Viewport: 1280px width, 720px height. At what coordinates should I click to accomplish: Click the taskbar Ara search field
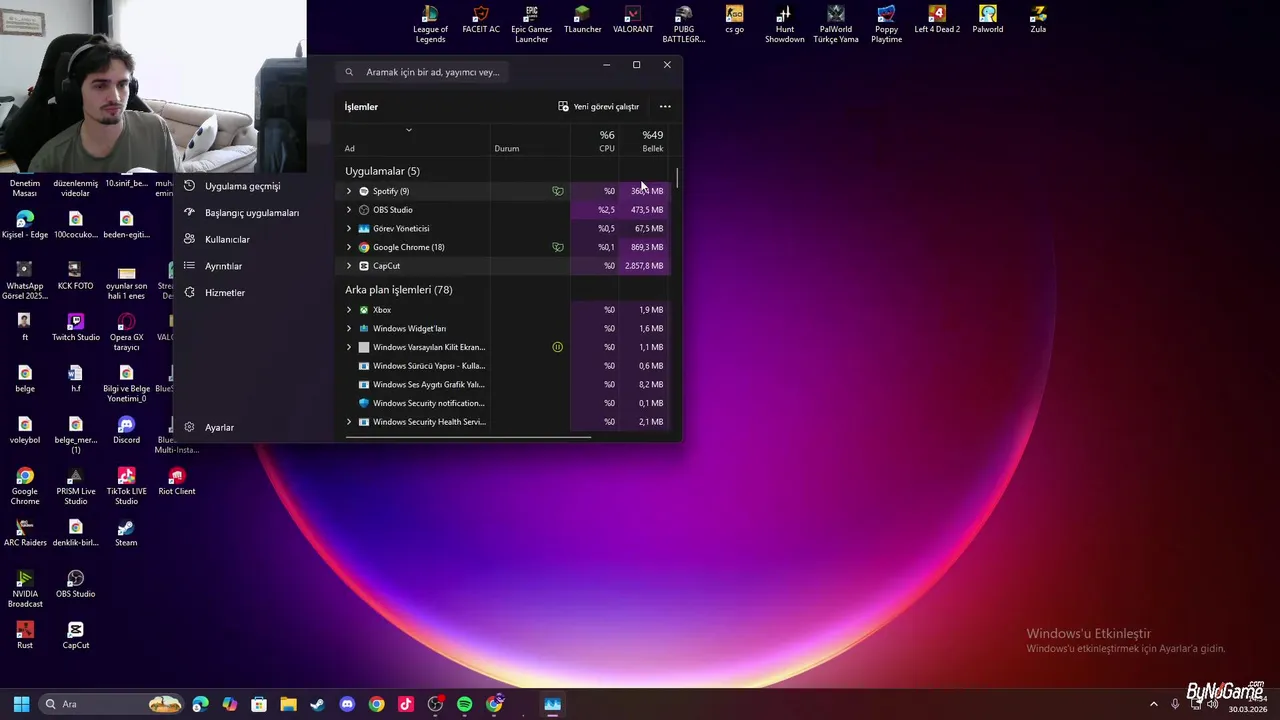(x=110, y=704)
